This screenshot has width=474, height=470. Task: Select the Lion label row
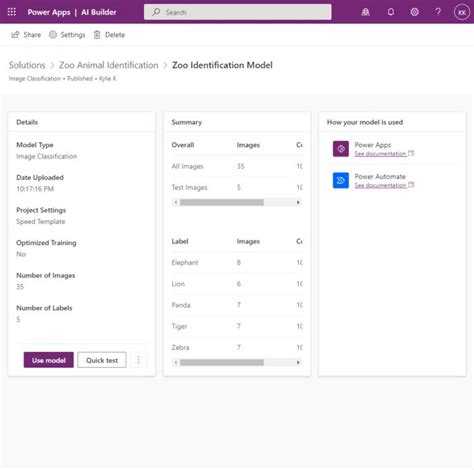(237, 284)
